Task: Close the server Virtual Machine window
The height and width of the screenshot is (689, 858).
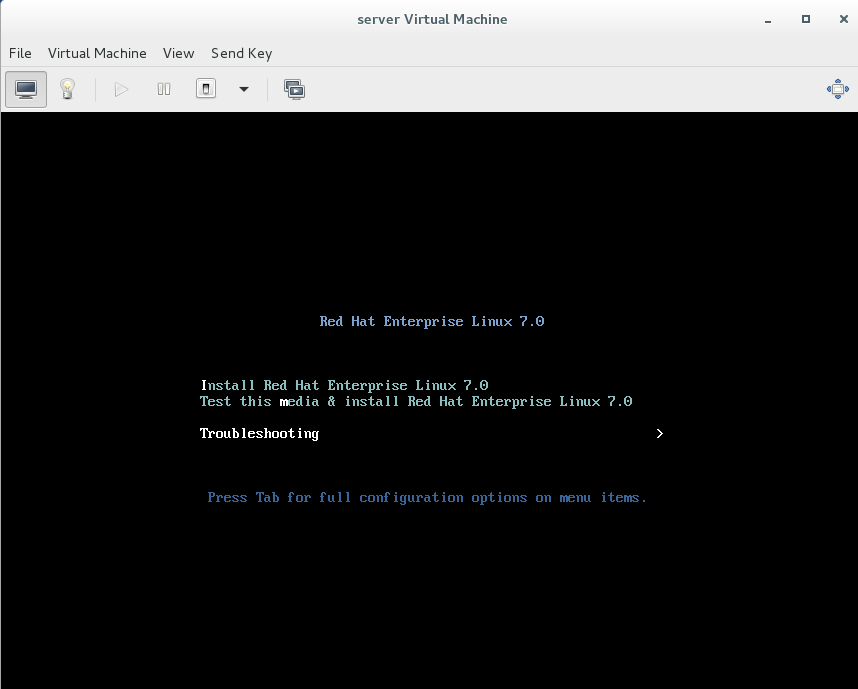Action: (843, 19)
